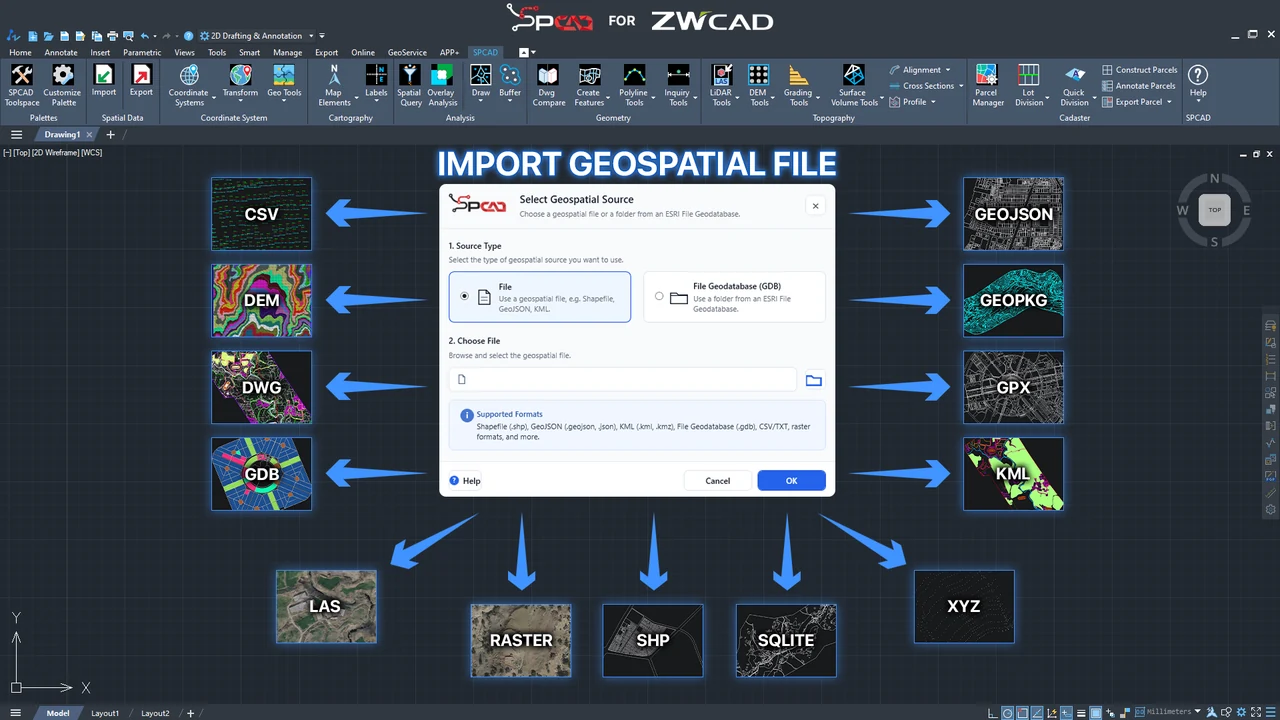The image size is (1280, 720).
Task: Choose the File Geodatabase (GDB) radio option
Action: pyautogui.click(x=659, y=297)
